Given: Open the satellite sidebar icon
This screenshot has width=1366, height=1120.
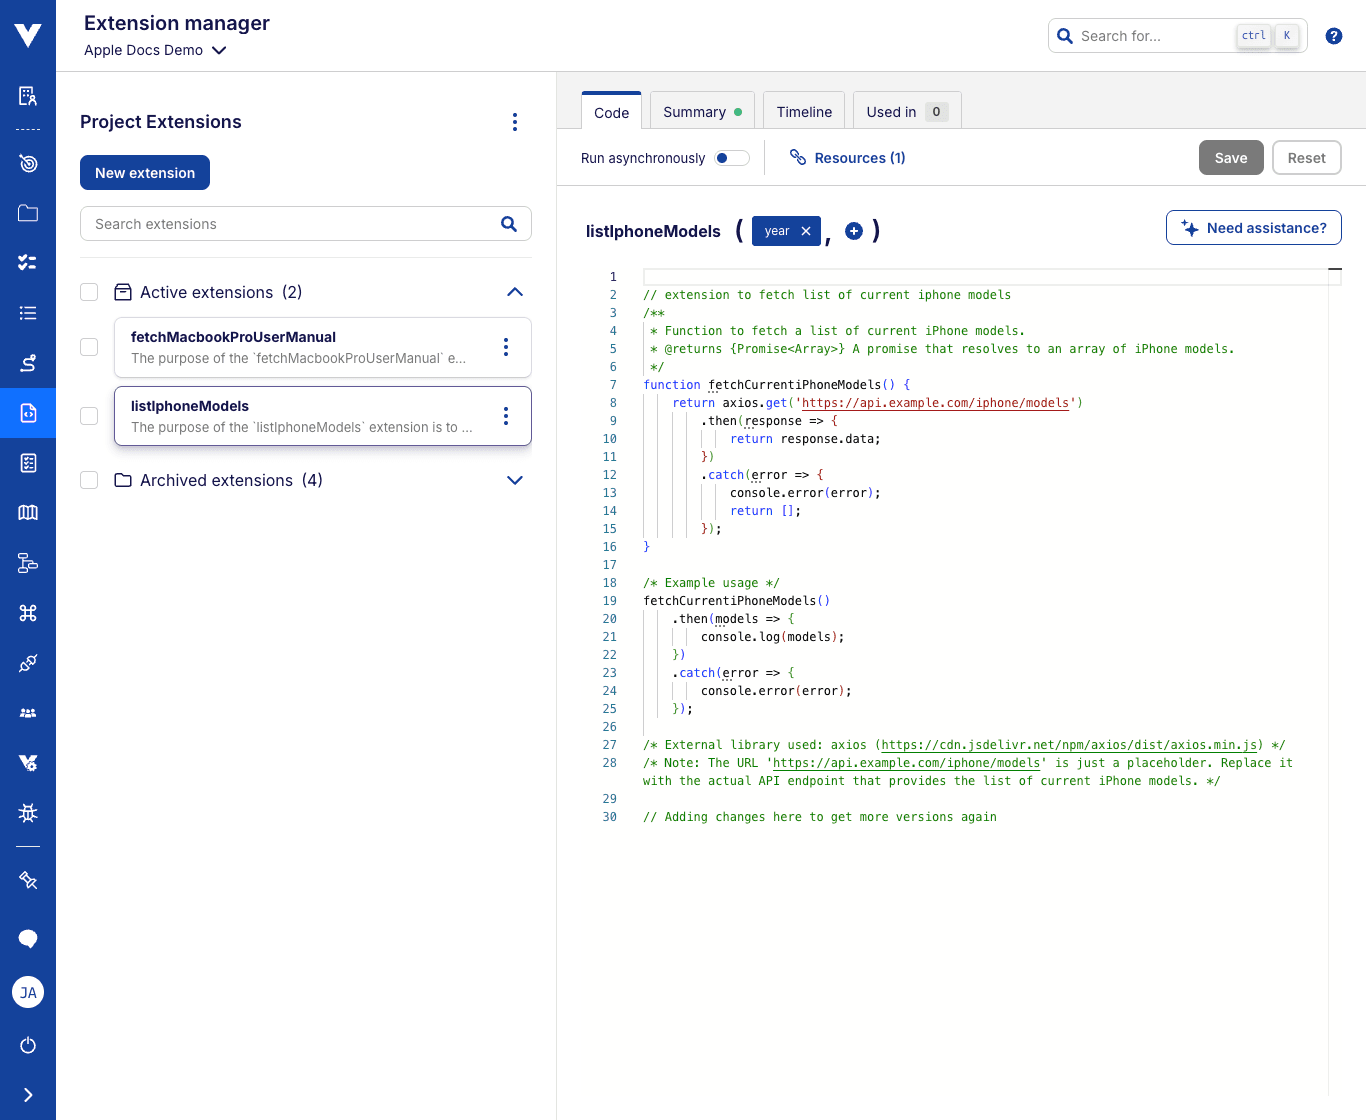Looking at the screenshot, I should 28,880.
